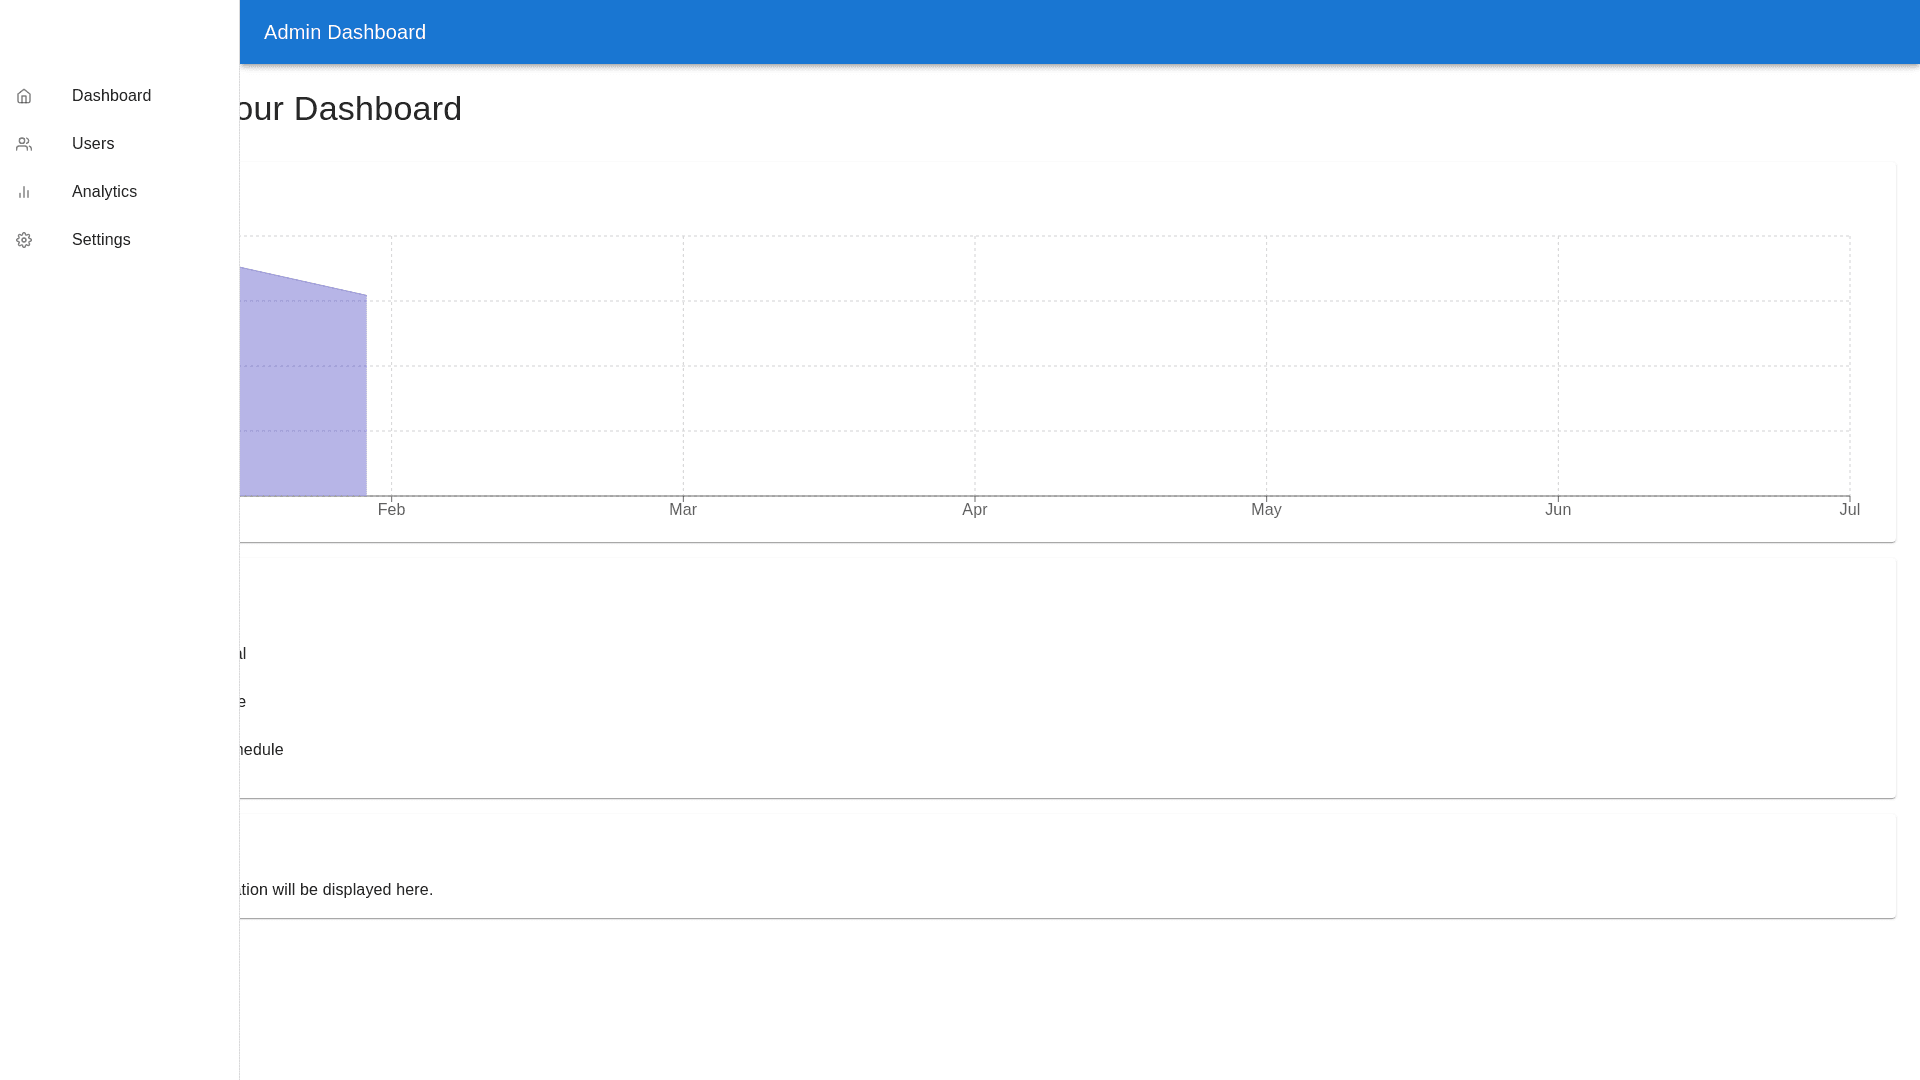Select the Analytics text in sidebar
This screenshot has height=1080, width=1920.
pos(104,192)
